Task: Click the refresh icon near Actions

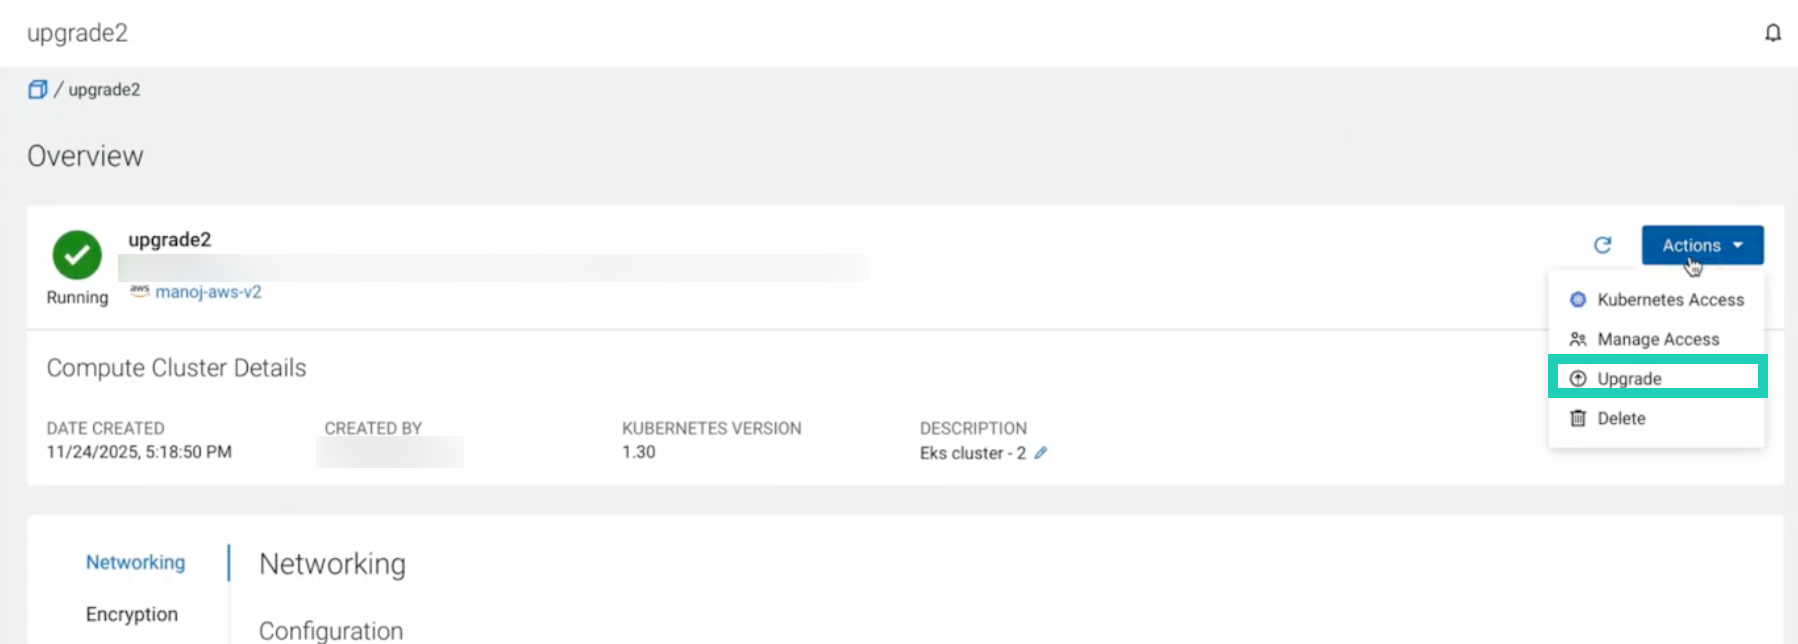Action: pos(1602,245)
